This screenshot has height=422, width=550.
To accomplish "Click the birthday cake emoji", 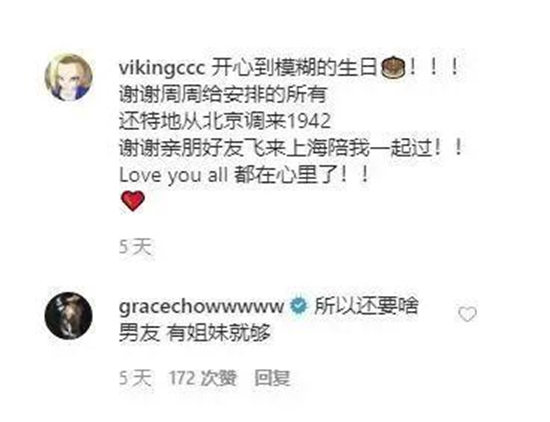I will [x=393, y=67].
